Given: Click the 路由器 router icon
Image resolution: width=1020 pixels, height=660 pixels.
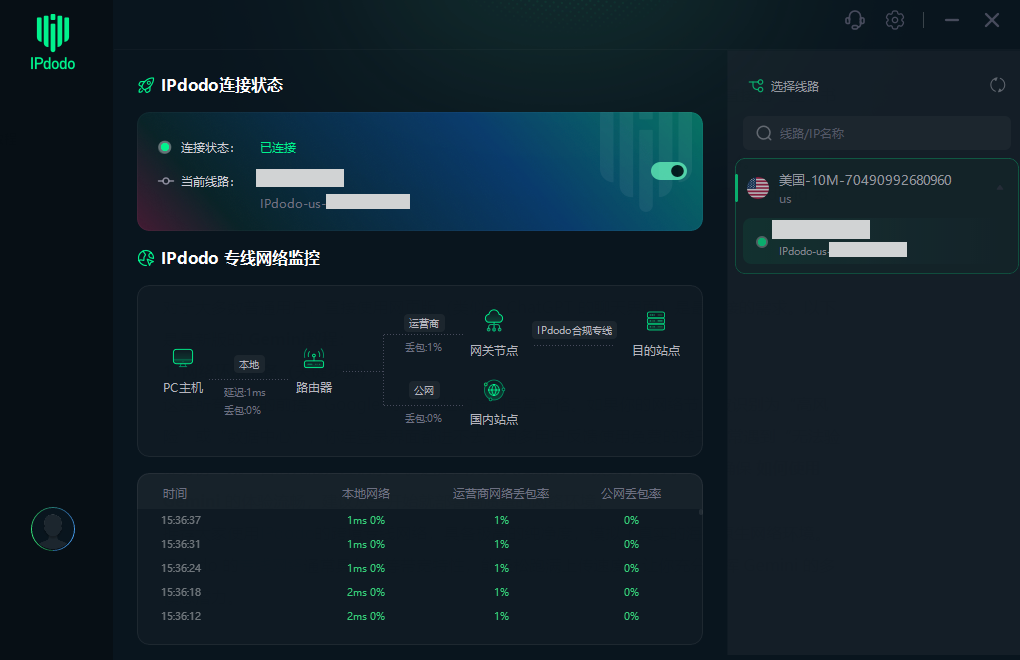Looking at the screenshot, I should 314,358.
